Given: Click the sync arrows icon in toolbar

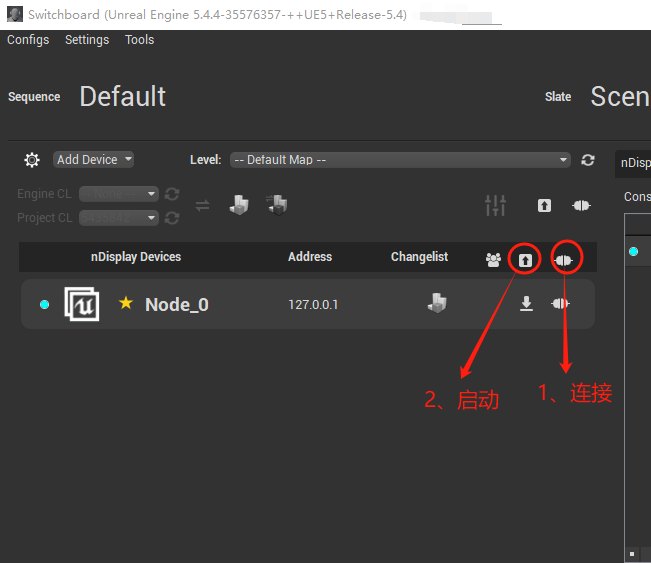Looking at the screenshot, I should point(203,205).
